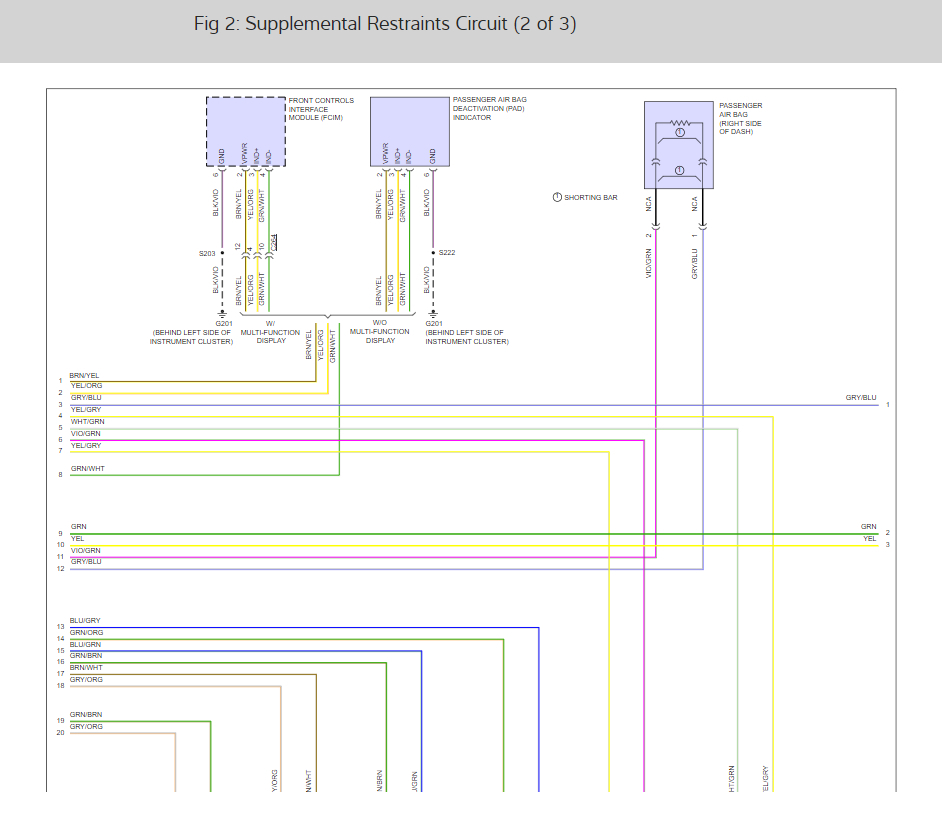Click the G201 ground symbol under S222
Screen dimensions: 942x815
coord(433,314)
